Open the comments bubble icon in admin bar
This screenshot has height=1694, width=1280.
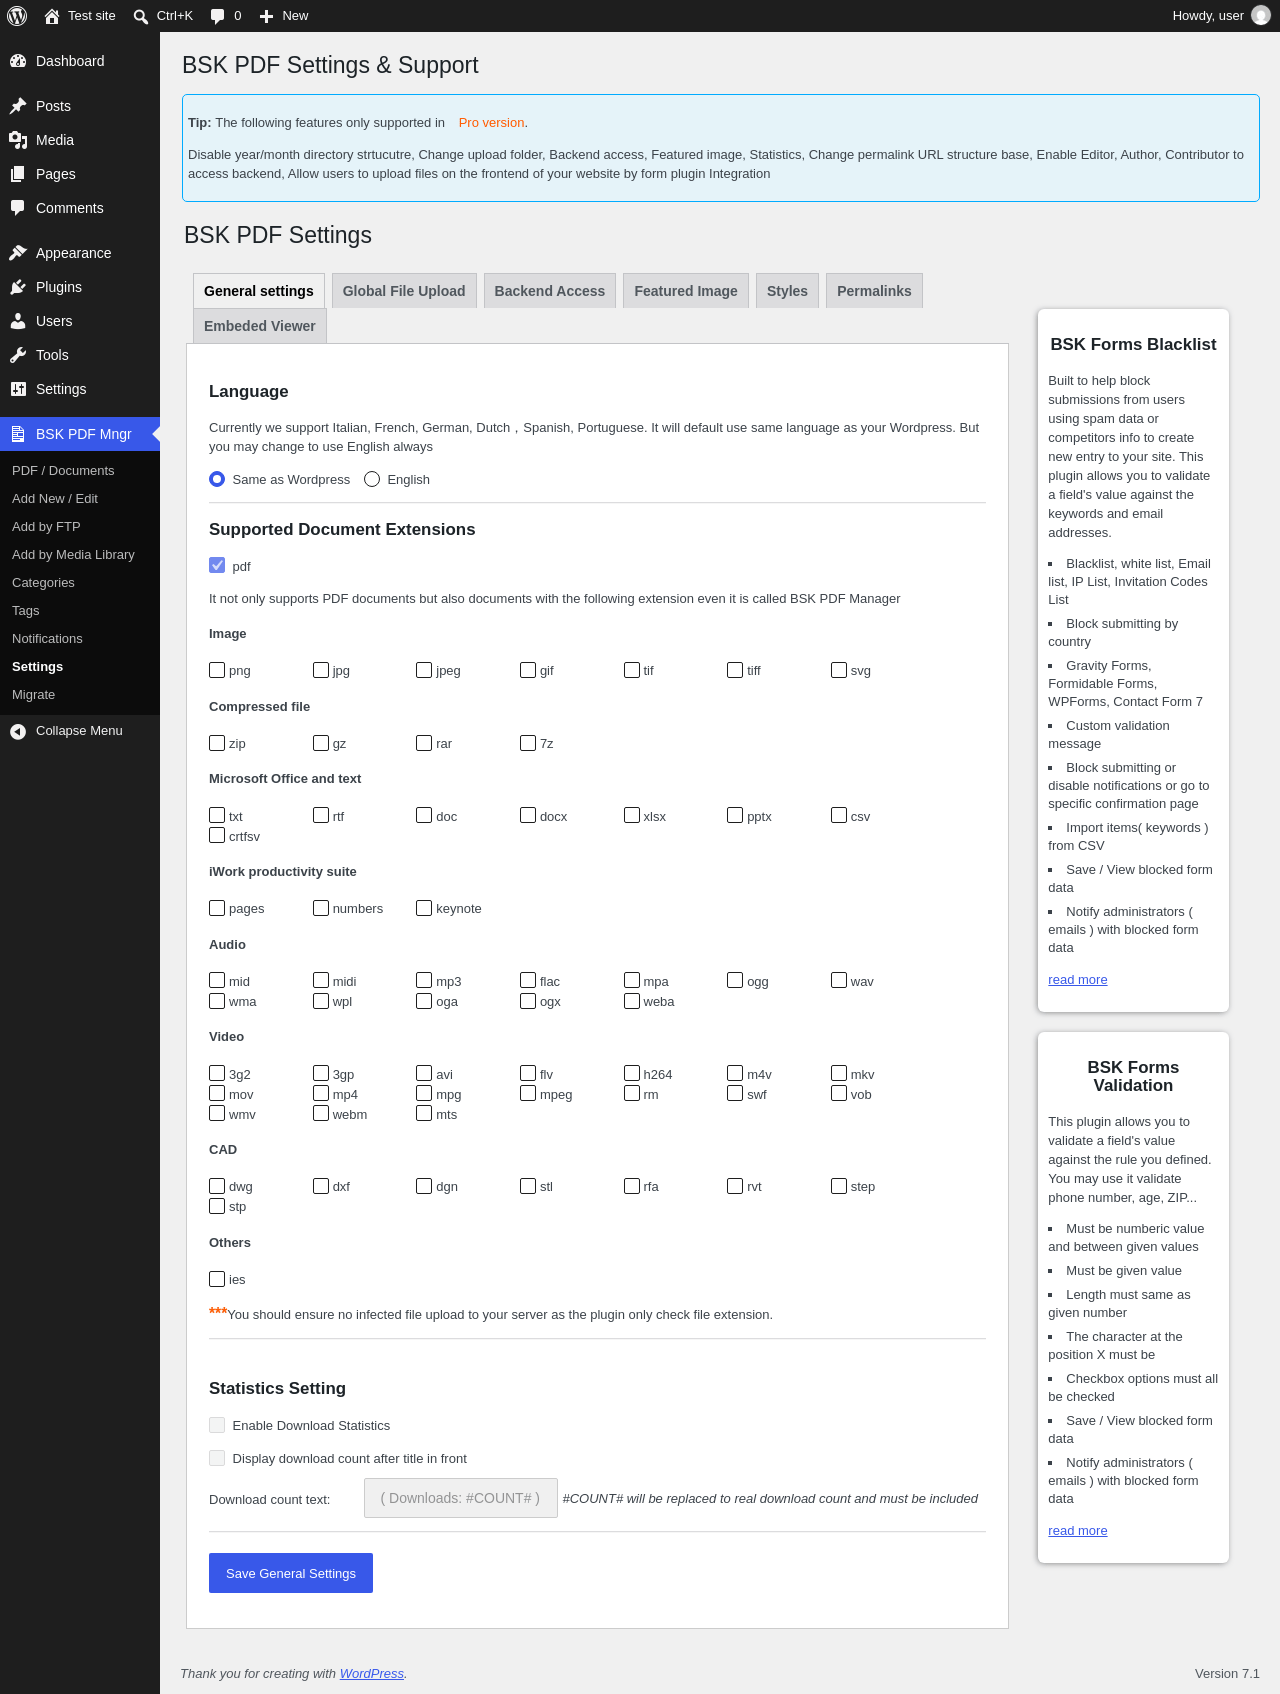tap(217, 16)
